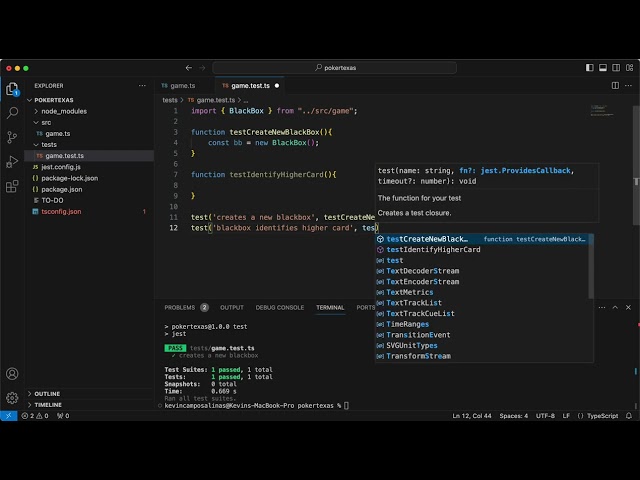640x480 pixels.
Task: Click Ln 12, Col 44 status item
Action: pyautogui.click(x=471, y=416)
